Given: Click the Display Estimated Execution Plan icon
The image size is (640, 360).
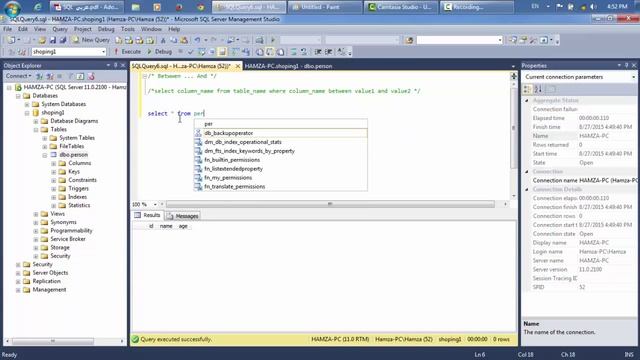Looking at the screenshot, I should pos(202,52).
